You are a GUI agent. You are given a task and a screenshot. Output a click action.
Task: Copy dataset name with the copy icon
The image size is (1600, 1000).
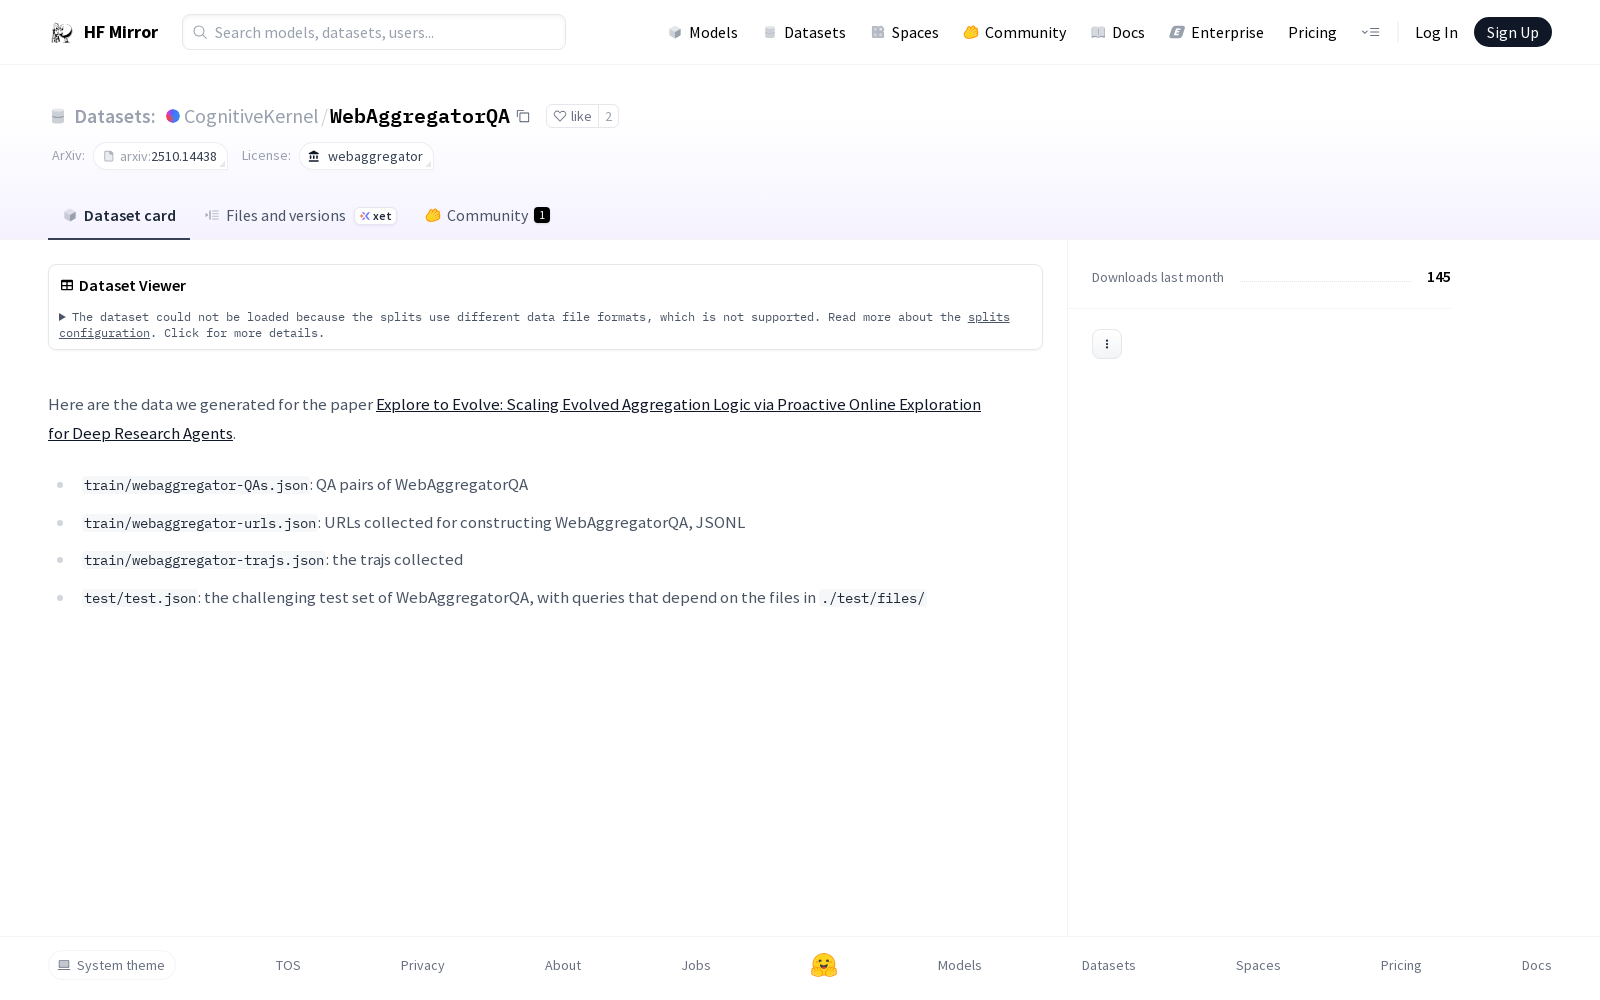pyautogui.click(x=523, y=116)
